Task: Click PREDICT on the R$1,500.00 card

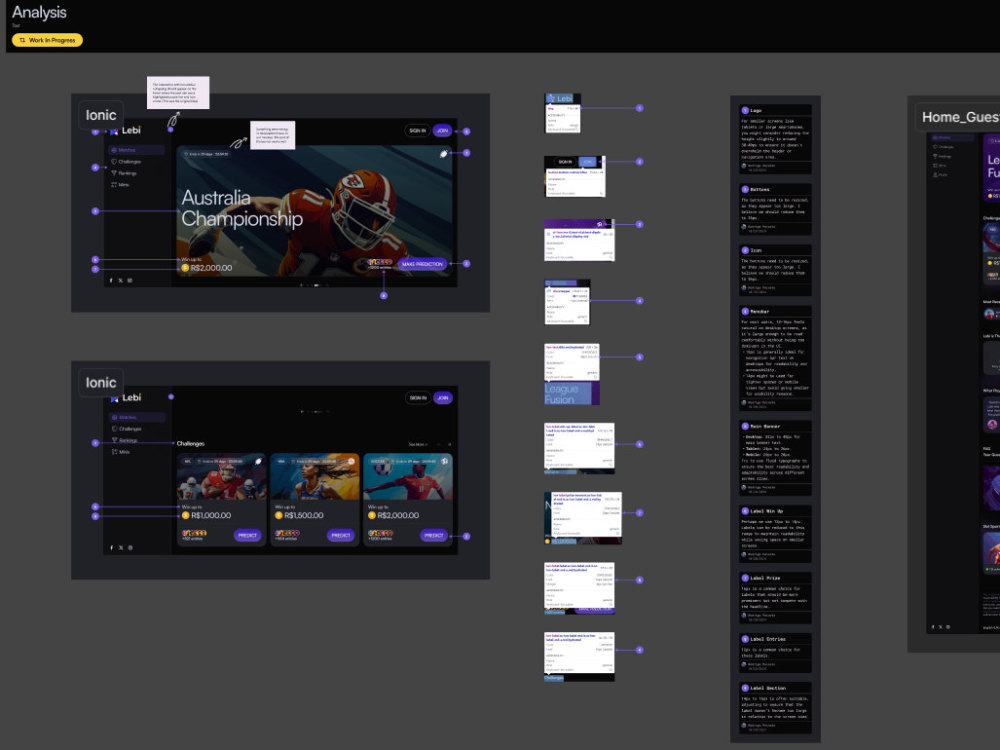Action: click(341, 535)
